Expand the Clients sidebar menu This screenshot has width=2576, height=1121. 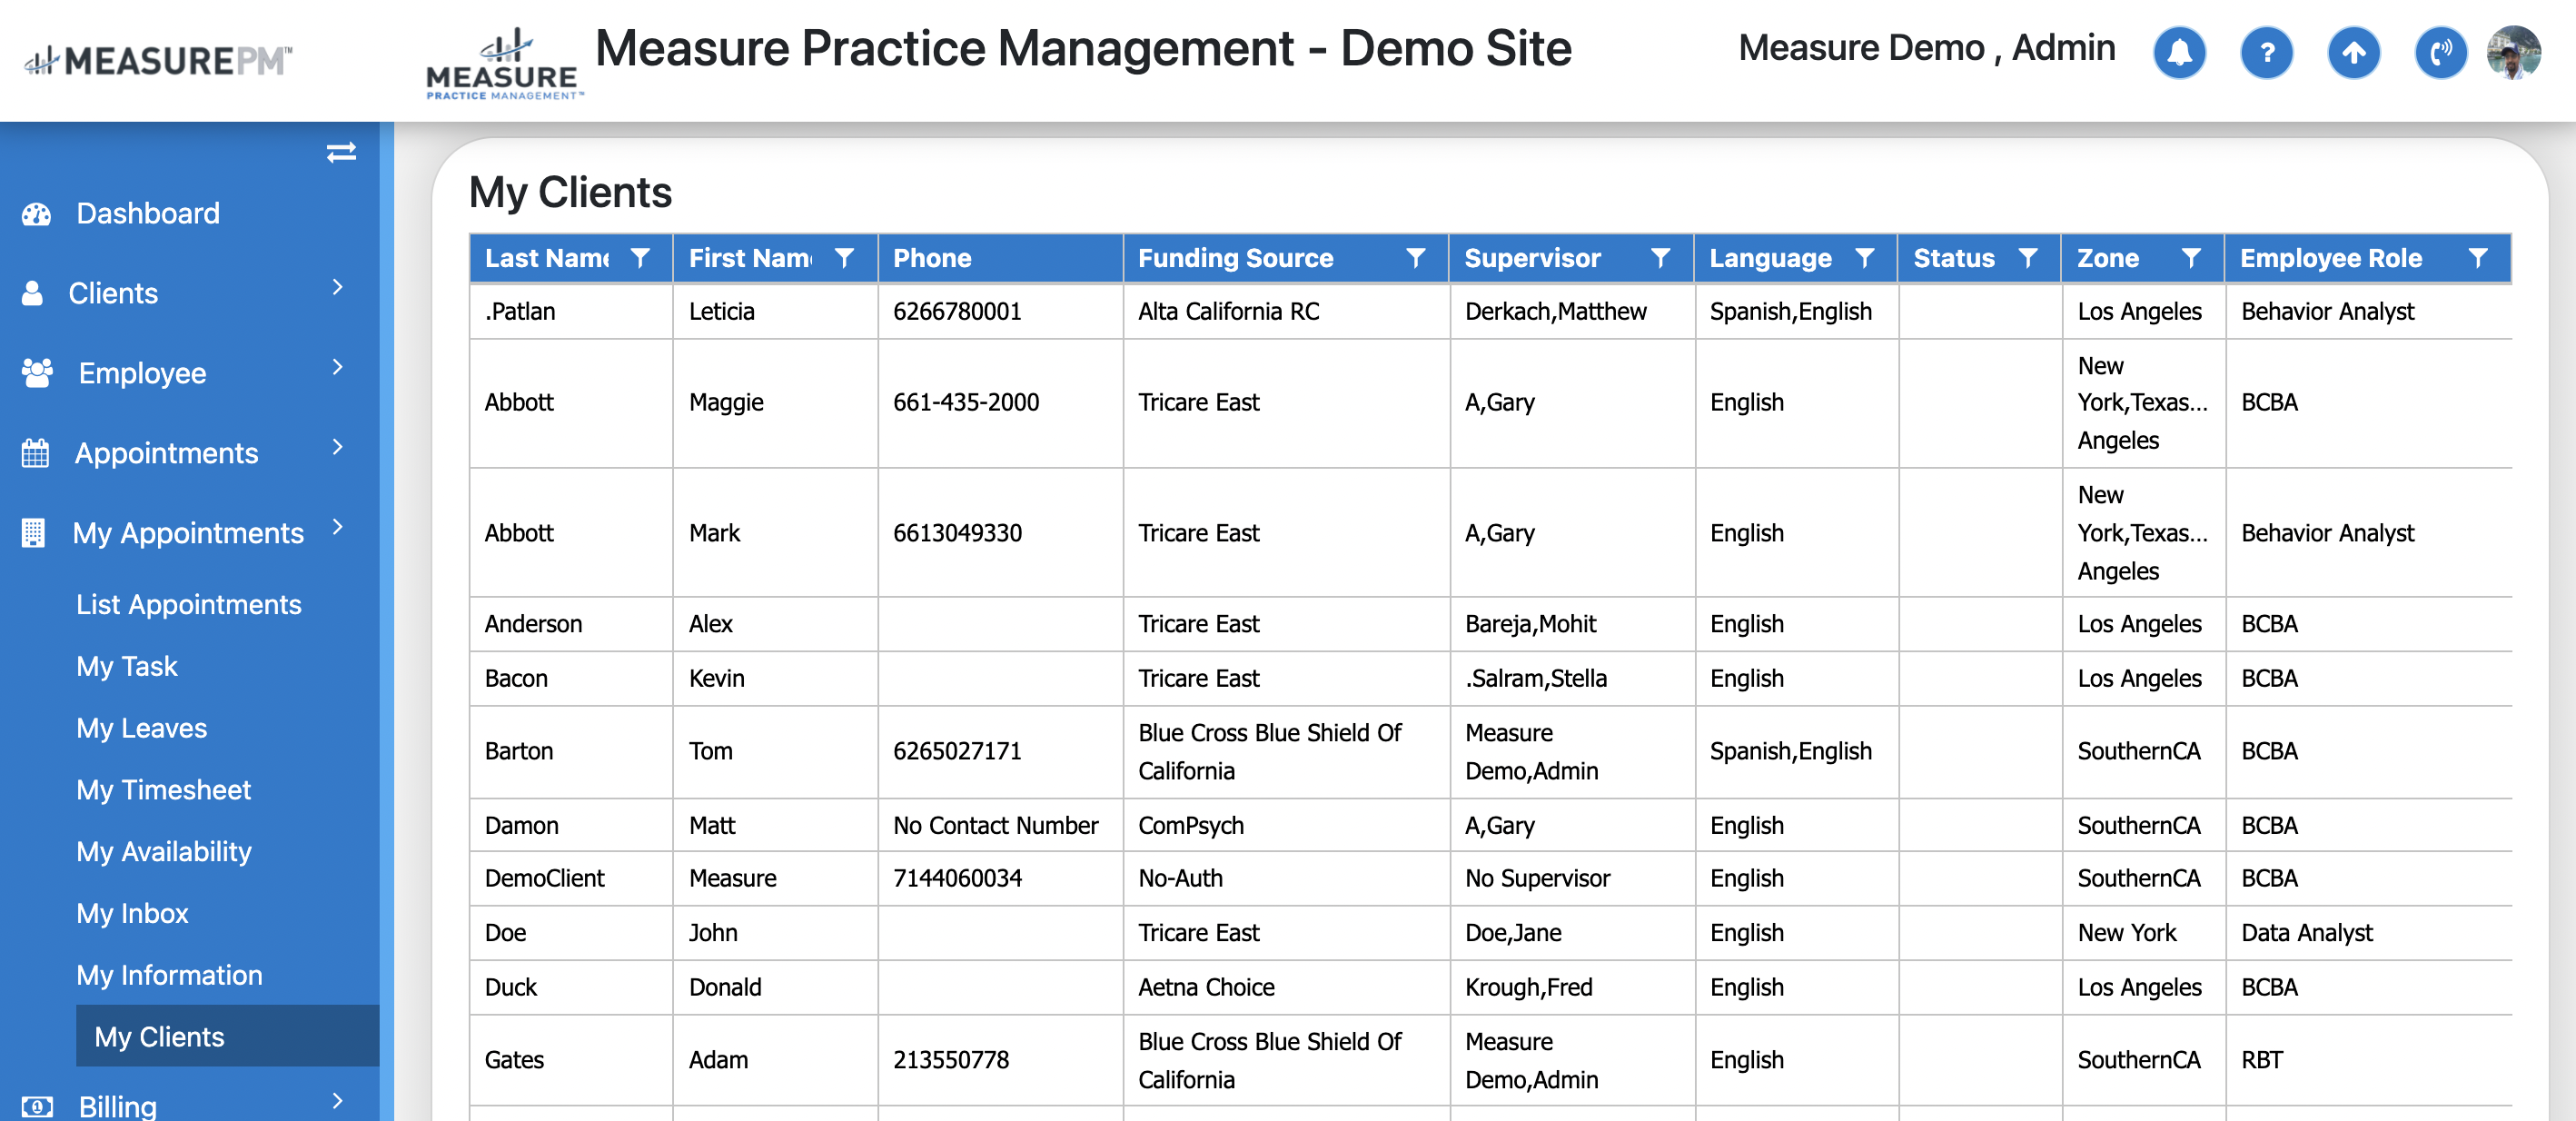[337, 288]
